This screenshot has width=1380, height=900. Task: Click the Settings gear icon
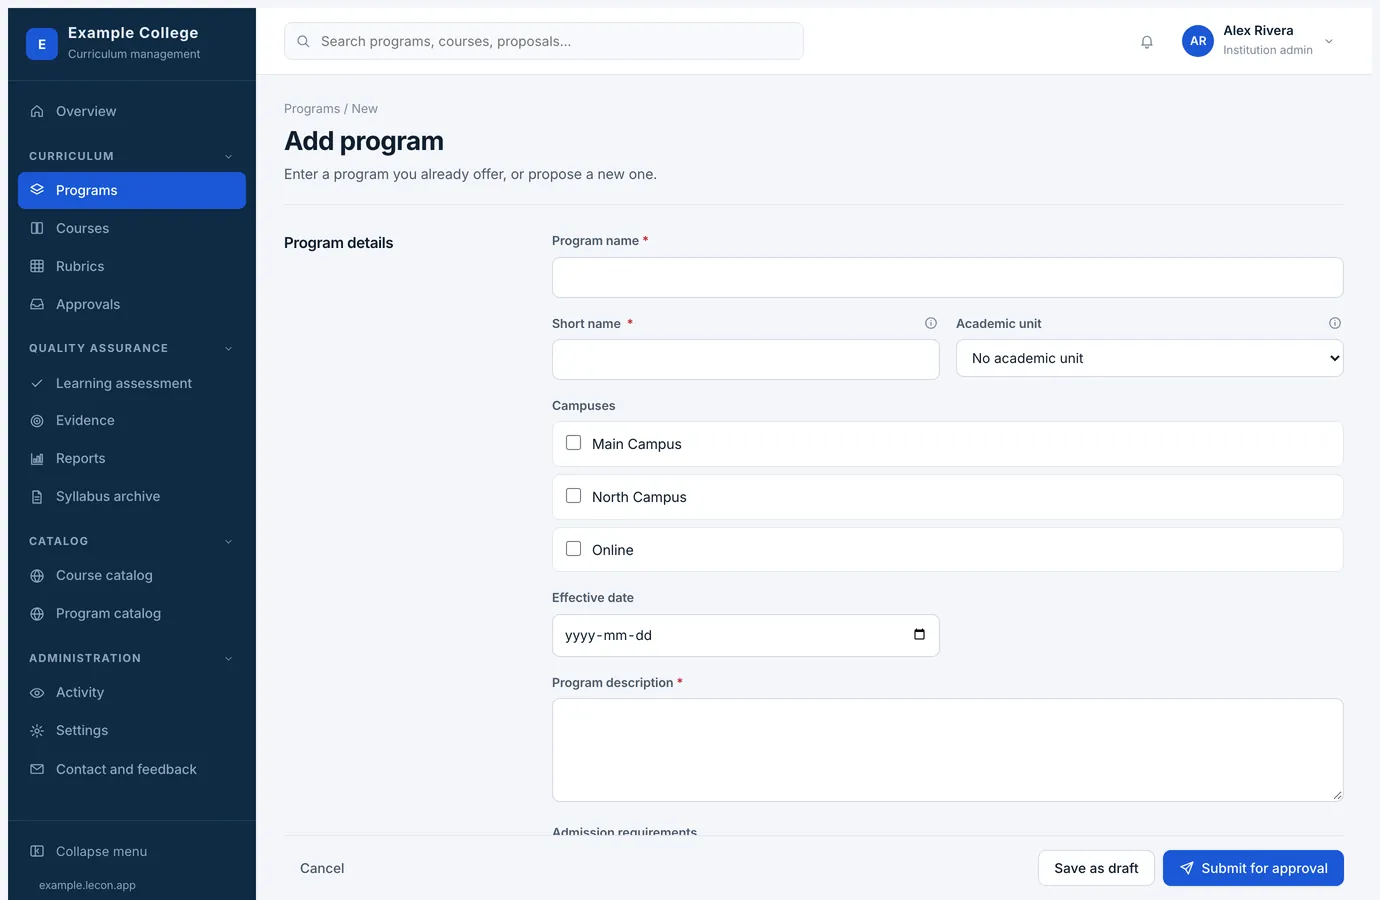click(37, 731)
